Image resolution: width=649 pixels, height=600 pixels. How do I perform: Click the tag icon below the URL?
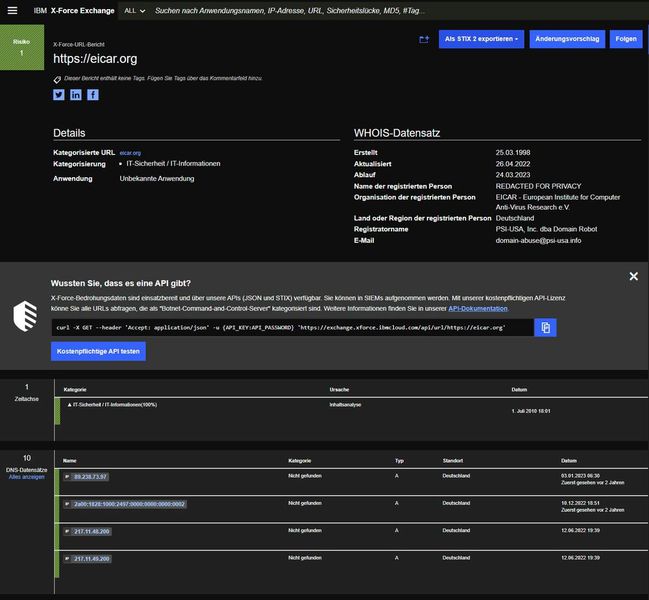[x=57, y=79]
